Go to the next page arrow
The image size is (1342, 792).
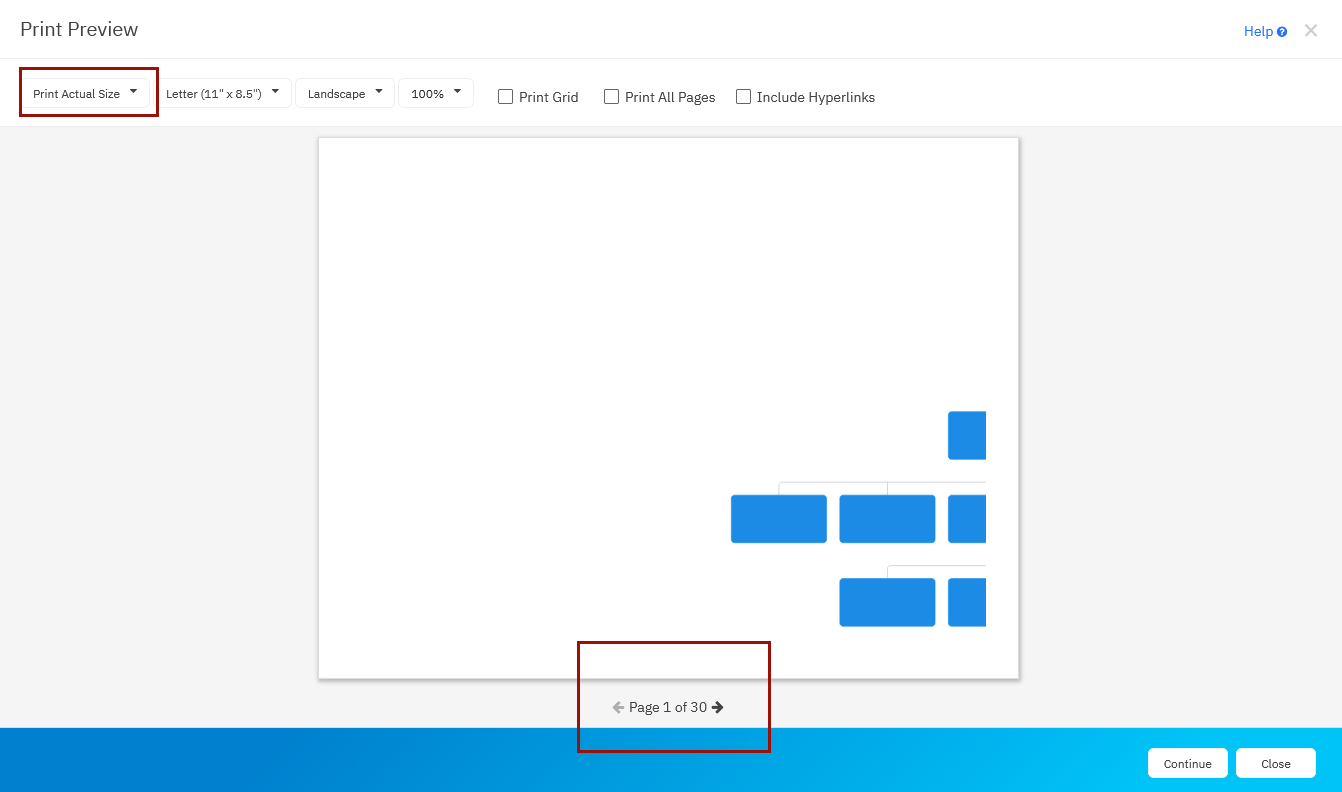(x=718, y=707)
